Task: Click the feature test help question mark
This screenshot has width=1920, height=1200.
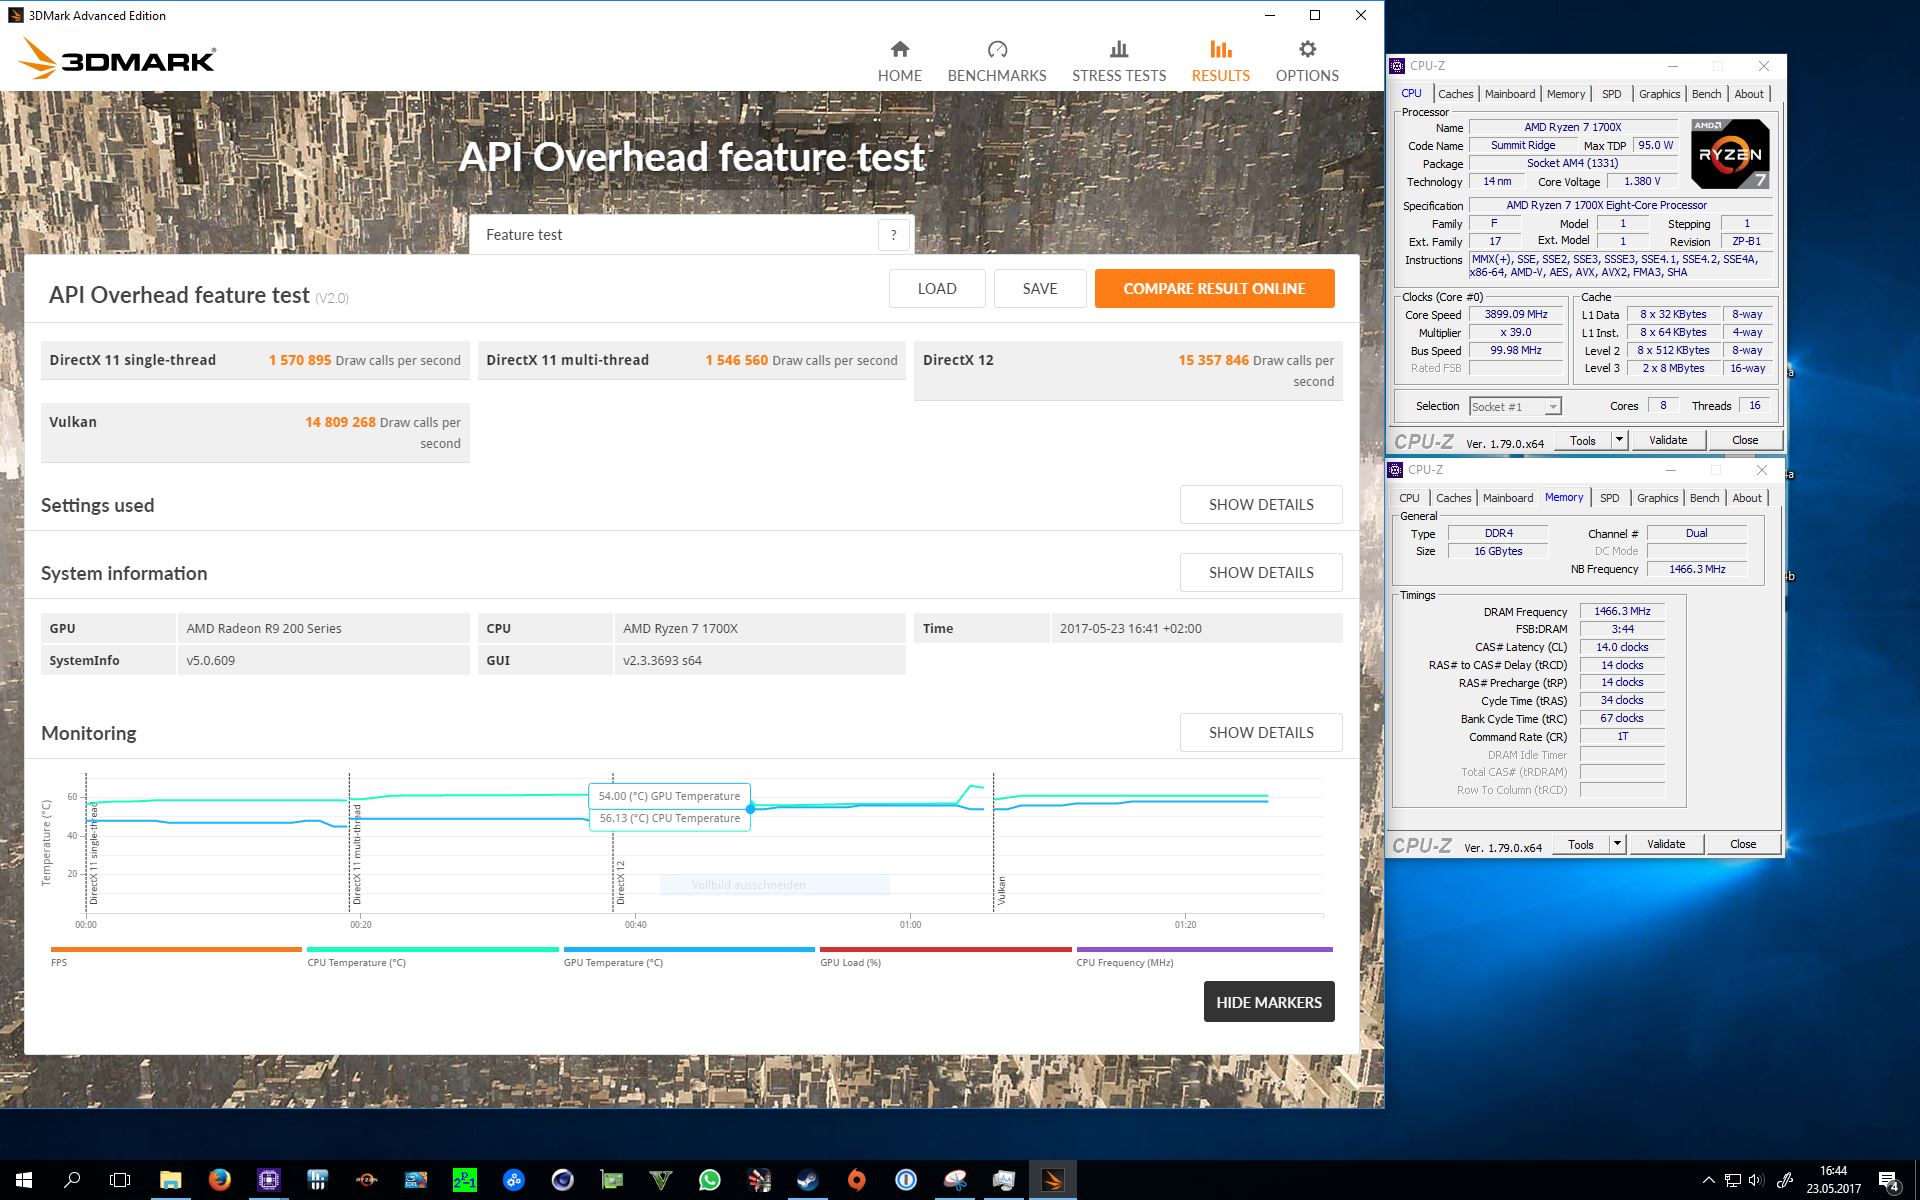Action: [x=893, y=235]
